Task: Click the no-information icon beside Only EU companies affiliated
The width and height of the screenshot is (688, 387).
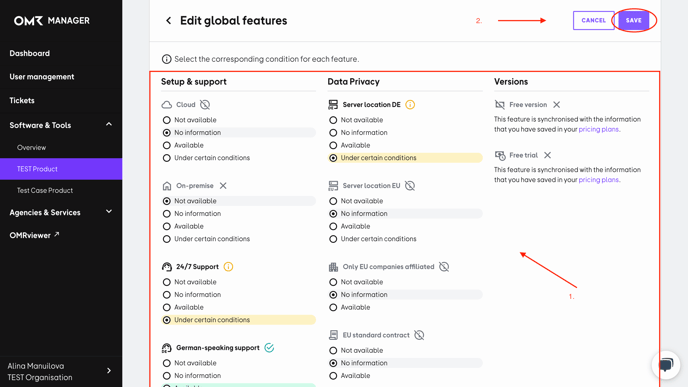Action: (x=444, y=267)
